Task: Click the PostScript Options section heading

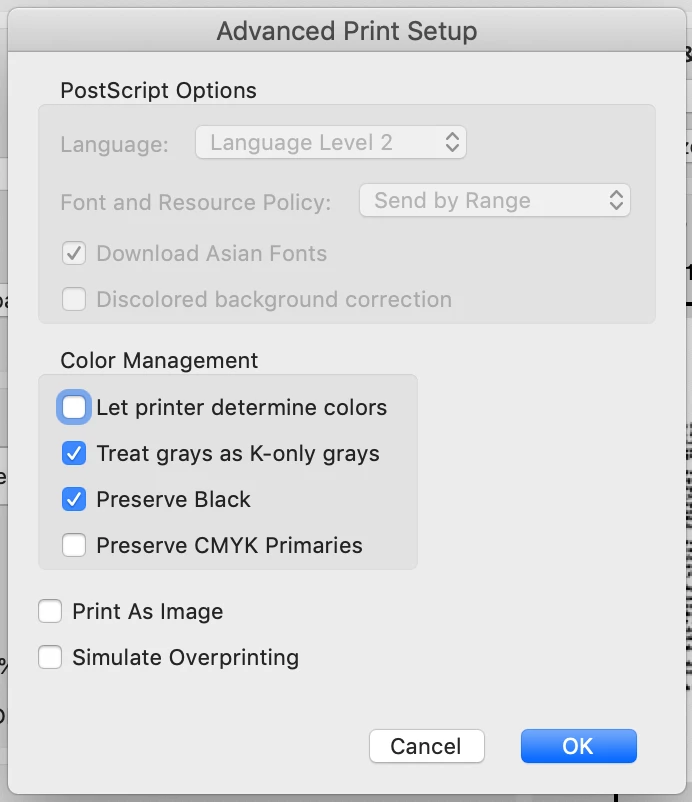Action: click(158, 91)
